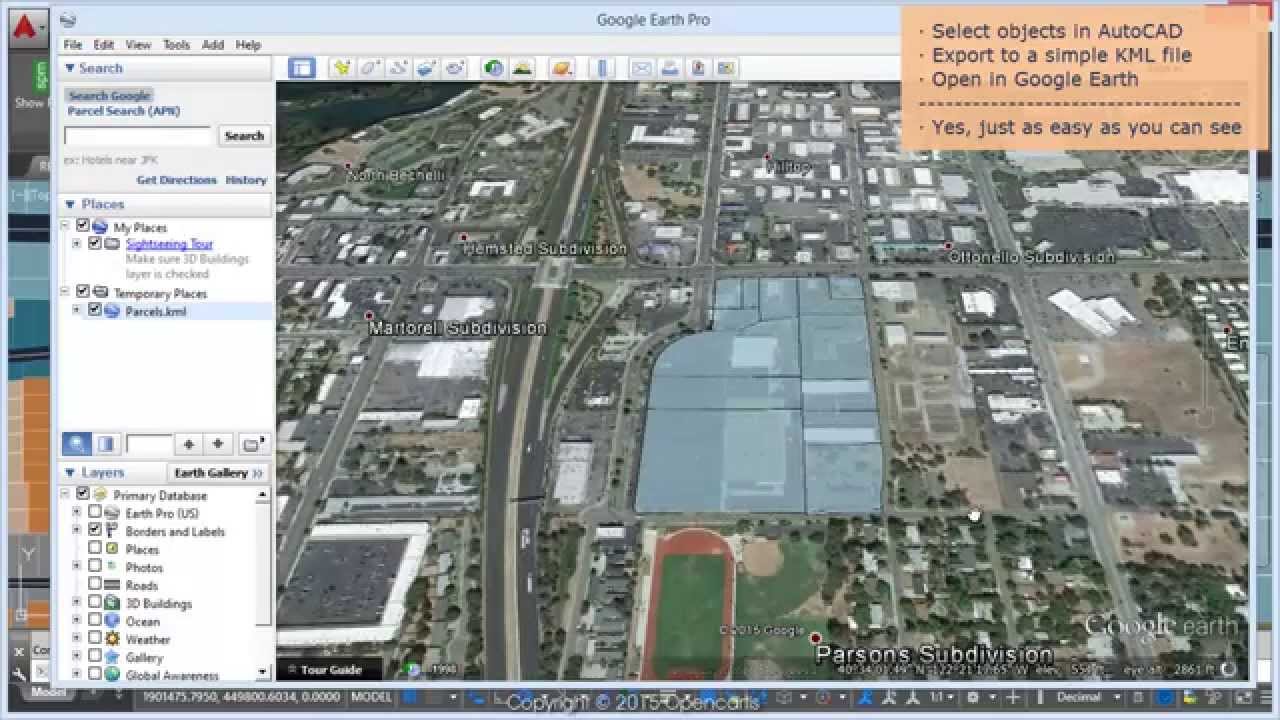Image resolution: width=1280 pixels, height=720 pixels.
Task: Toggle the sidebar visibility toolbar icon
Action: [x=301, y=68]
